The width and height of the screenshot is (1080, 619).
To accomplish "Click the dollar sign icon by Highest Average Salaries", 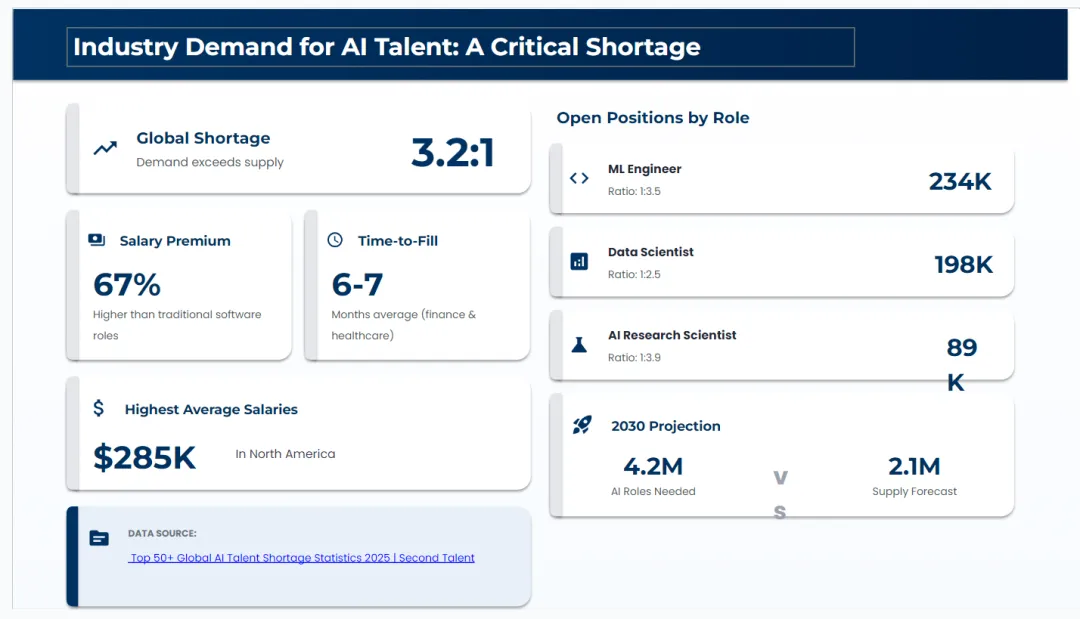I will pos(98,408).
